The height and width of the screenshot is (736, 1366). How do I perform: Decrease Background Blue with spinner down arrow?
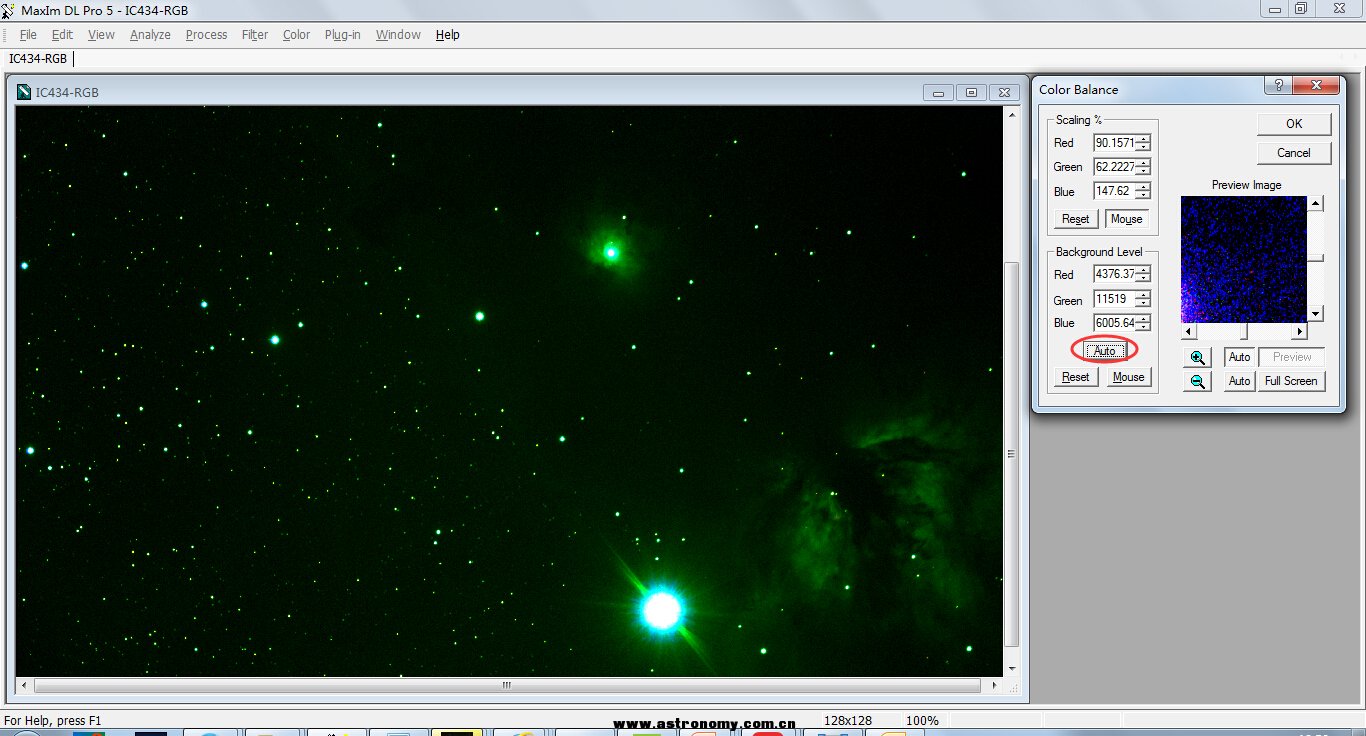coord(1143,328)
